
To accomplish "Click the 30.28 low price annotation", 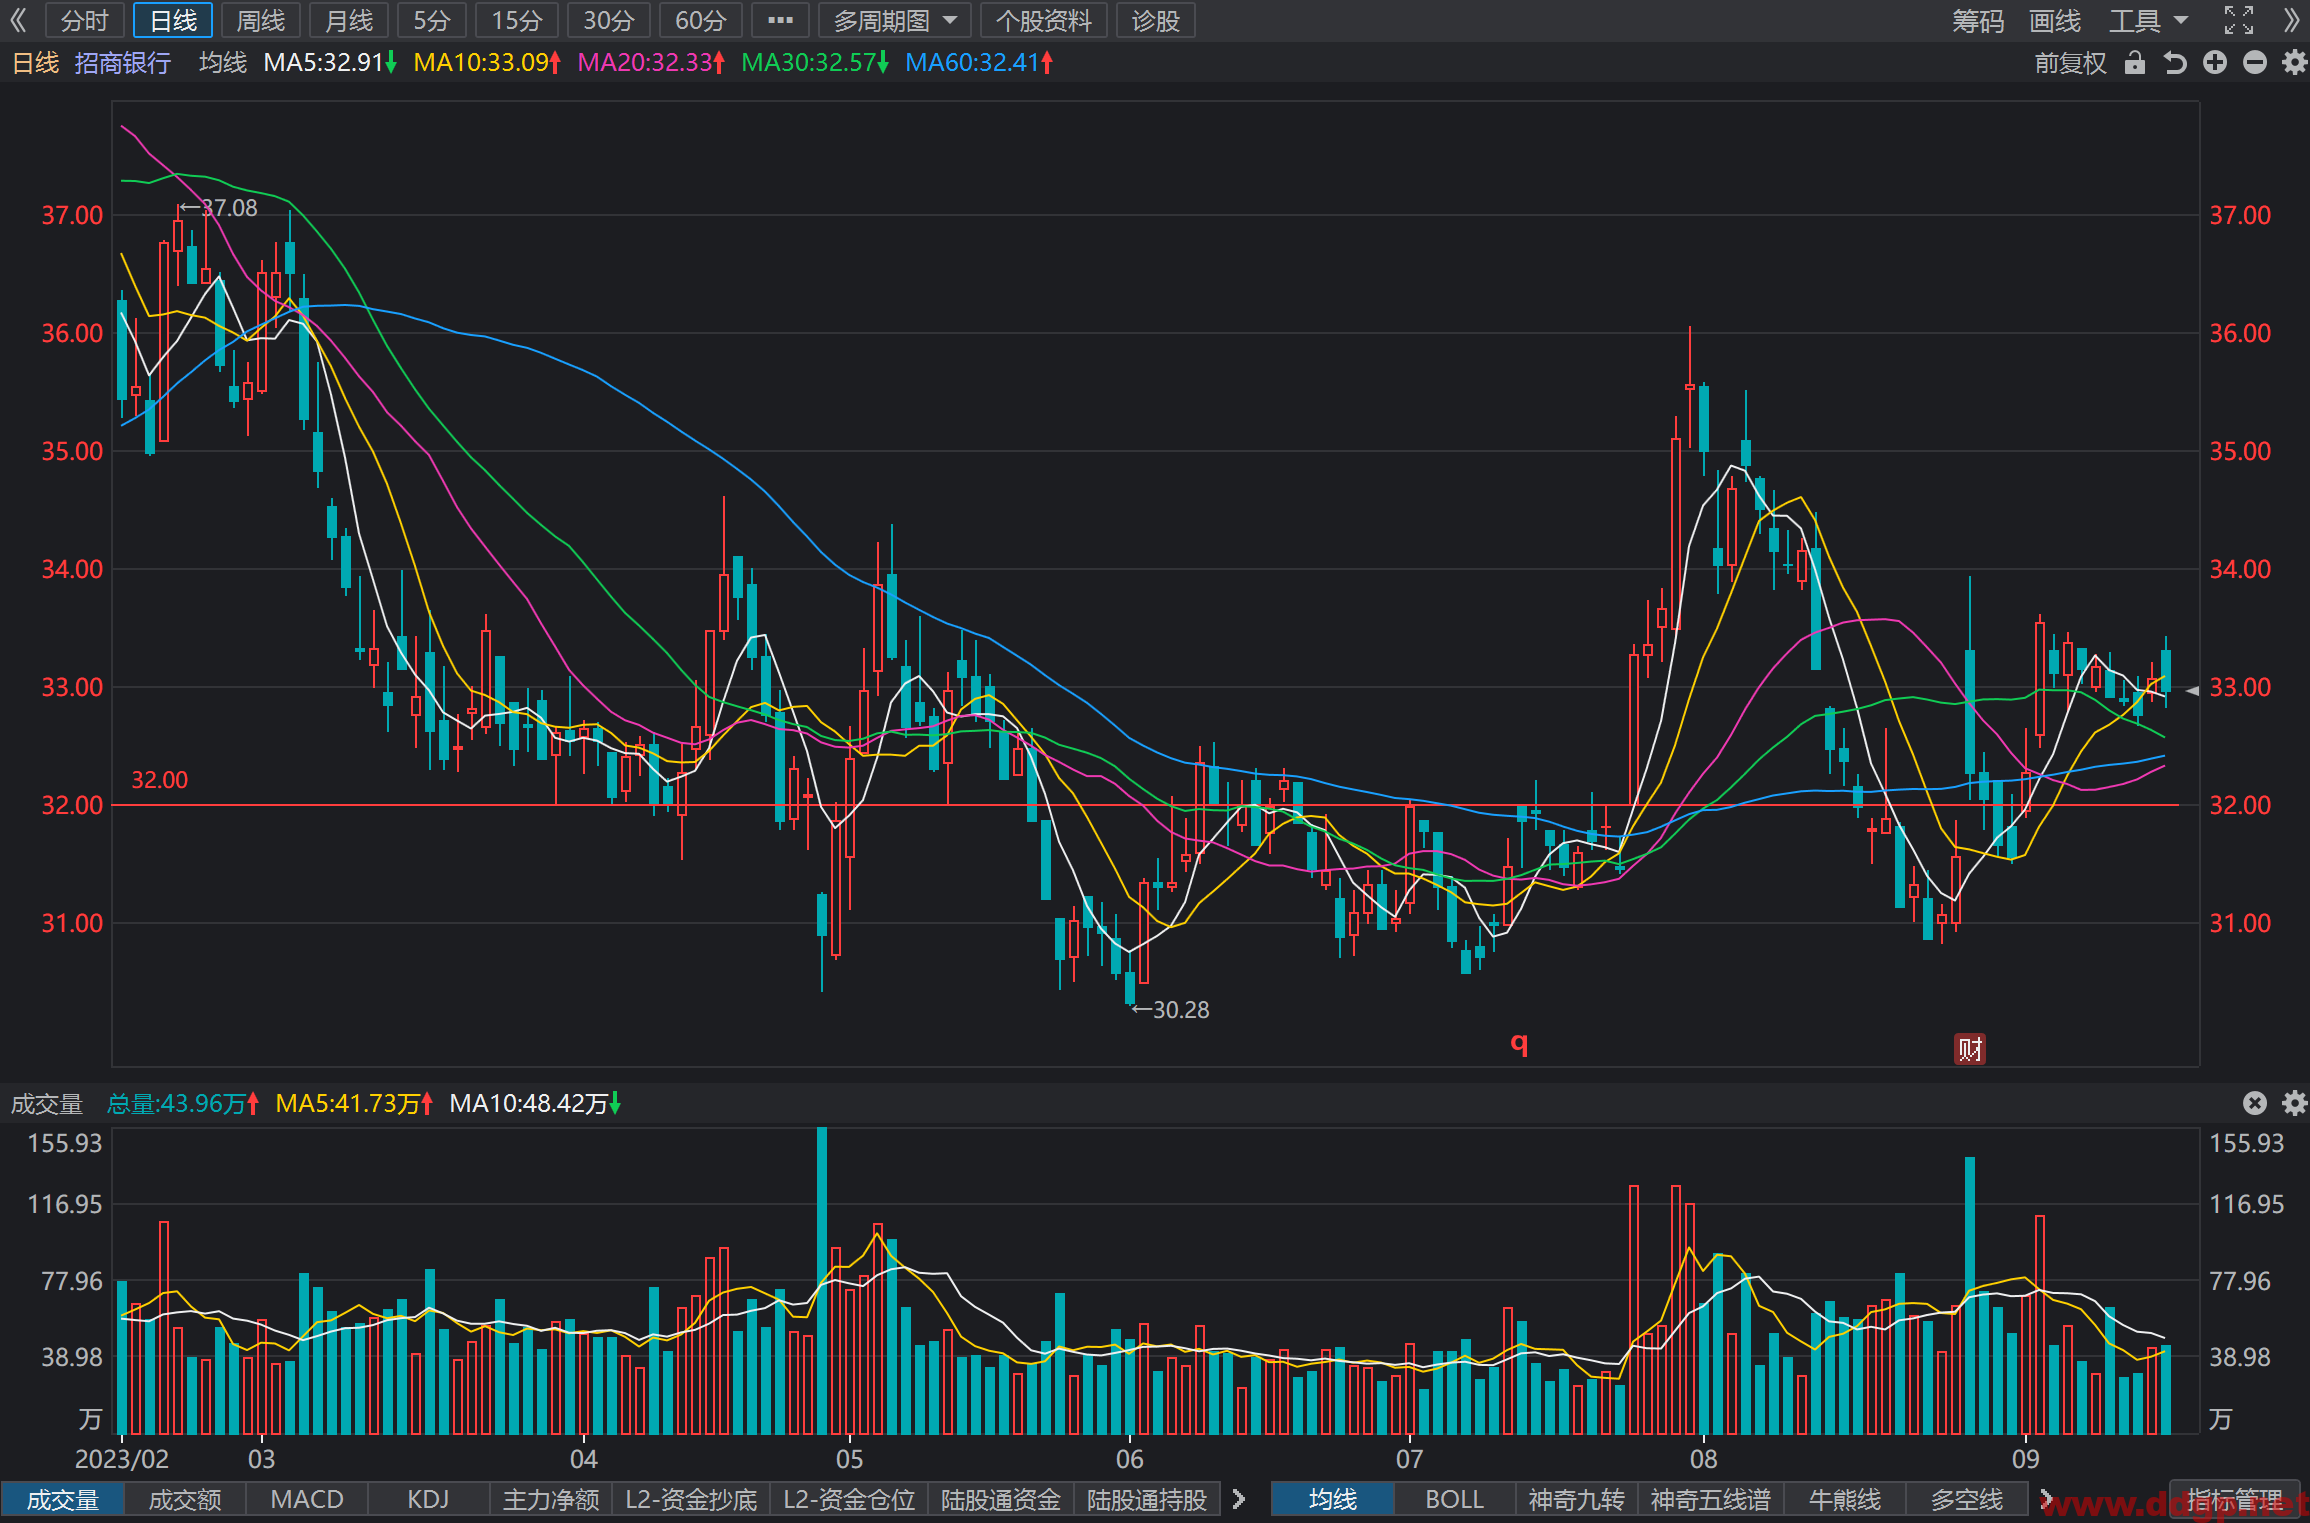I will click(x=1170, y=1010).
